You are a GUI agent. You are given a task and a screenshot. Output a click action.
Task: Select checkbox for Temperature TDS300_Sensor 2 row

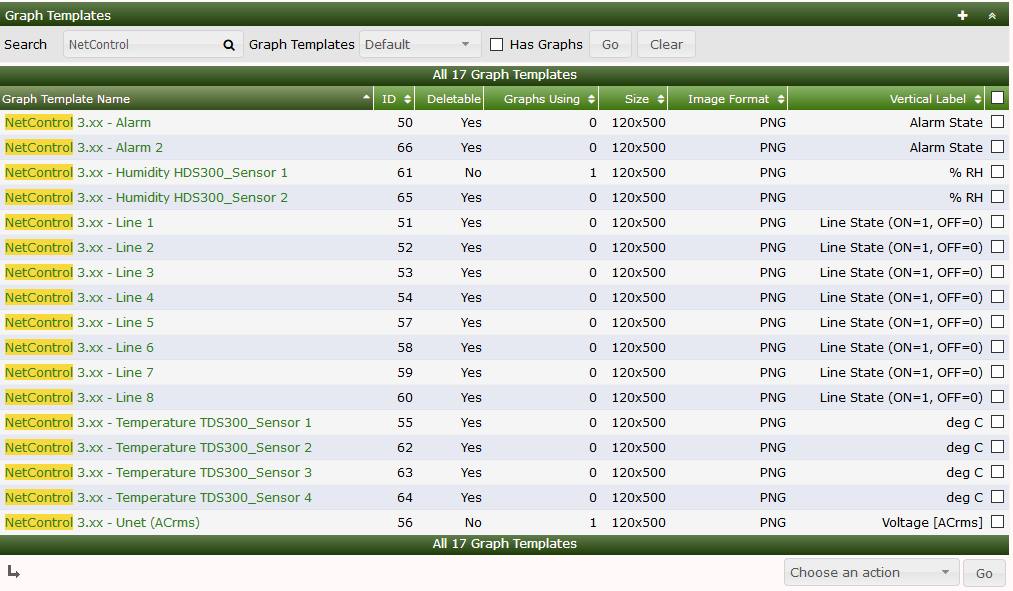click(997, 446)
